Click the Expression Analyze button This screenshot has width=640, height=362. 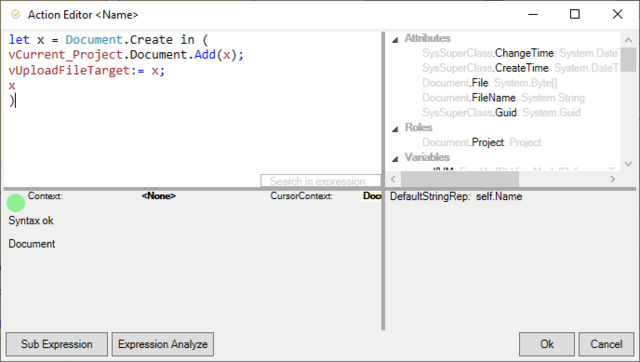(x=163, y=344)
